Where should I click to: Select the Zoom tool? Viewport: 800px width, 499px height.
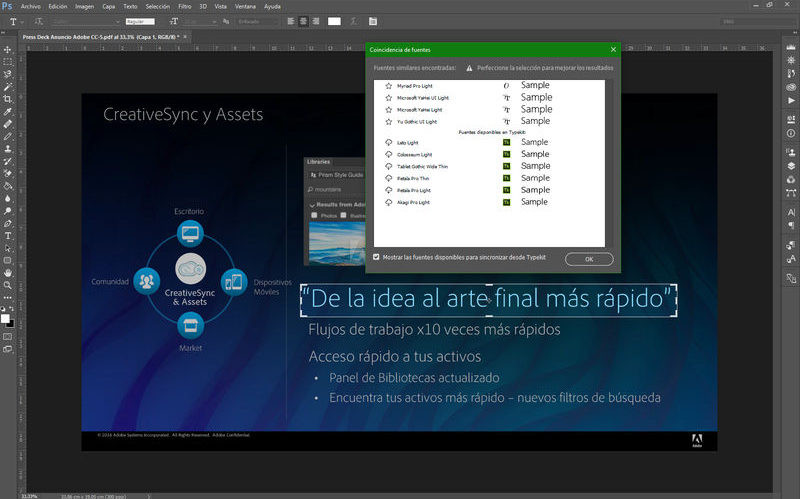point(8,285)
